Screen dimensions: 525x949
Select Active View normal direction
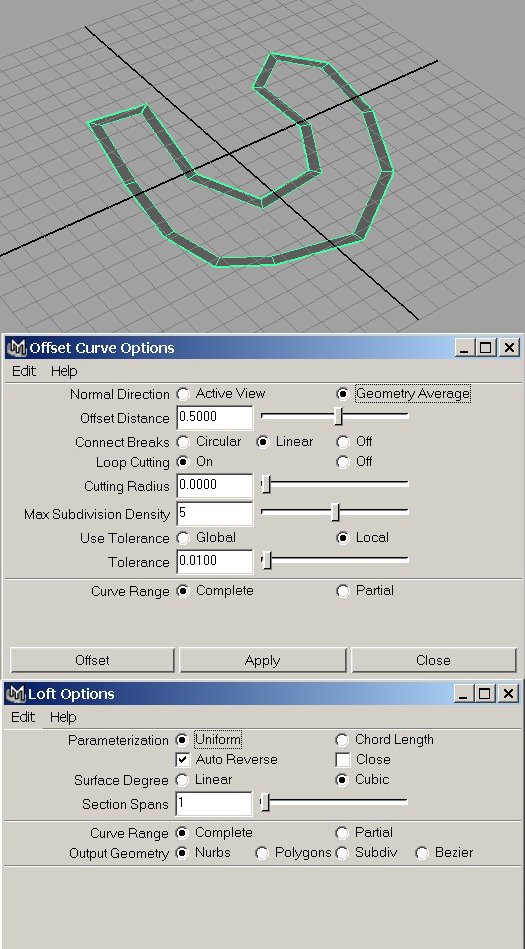[x=183, y=394]
